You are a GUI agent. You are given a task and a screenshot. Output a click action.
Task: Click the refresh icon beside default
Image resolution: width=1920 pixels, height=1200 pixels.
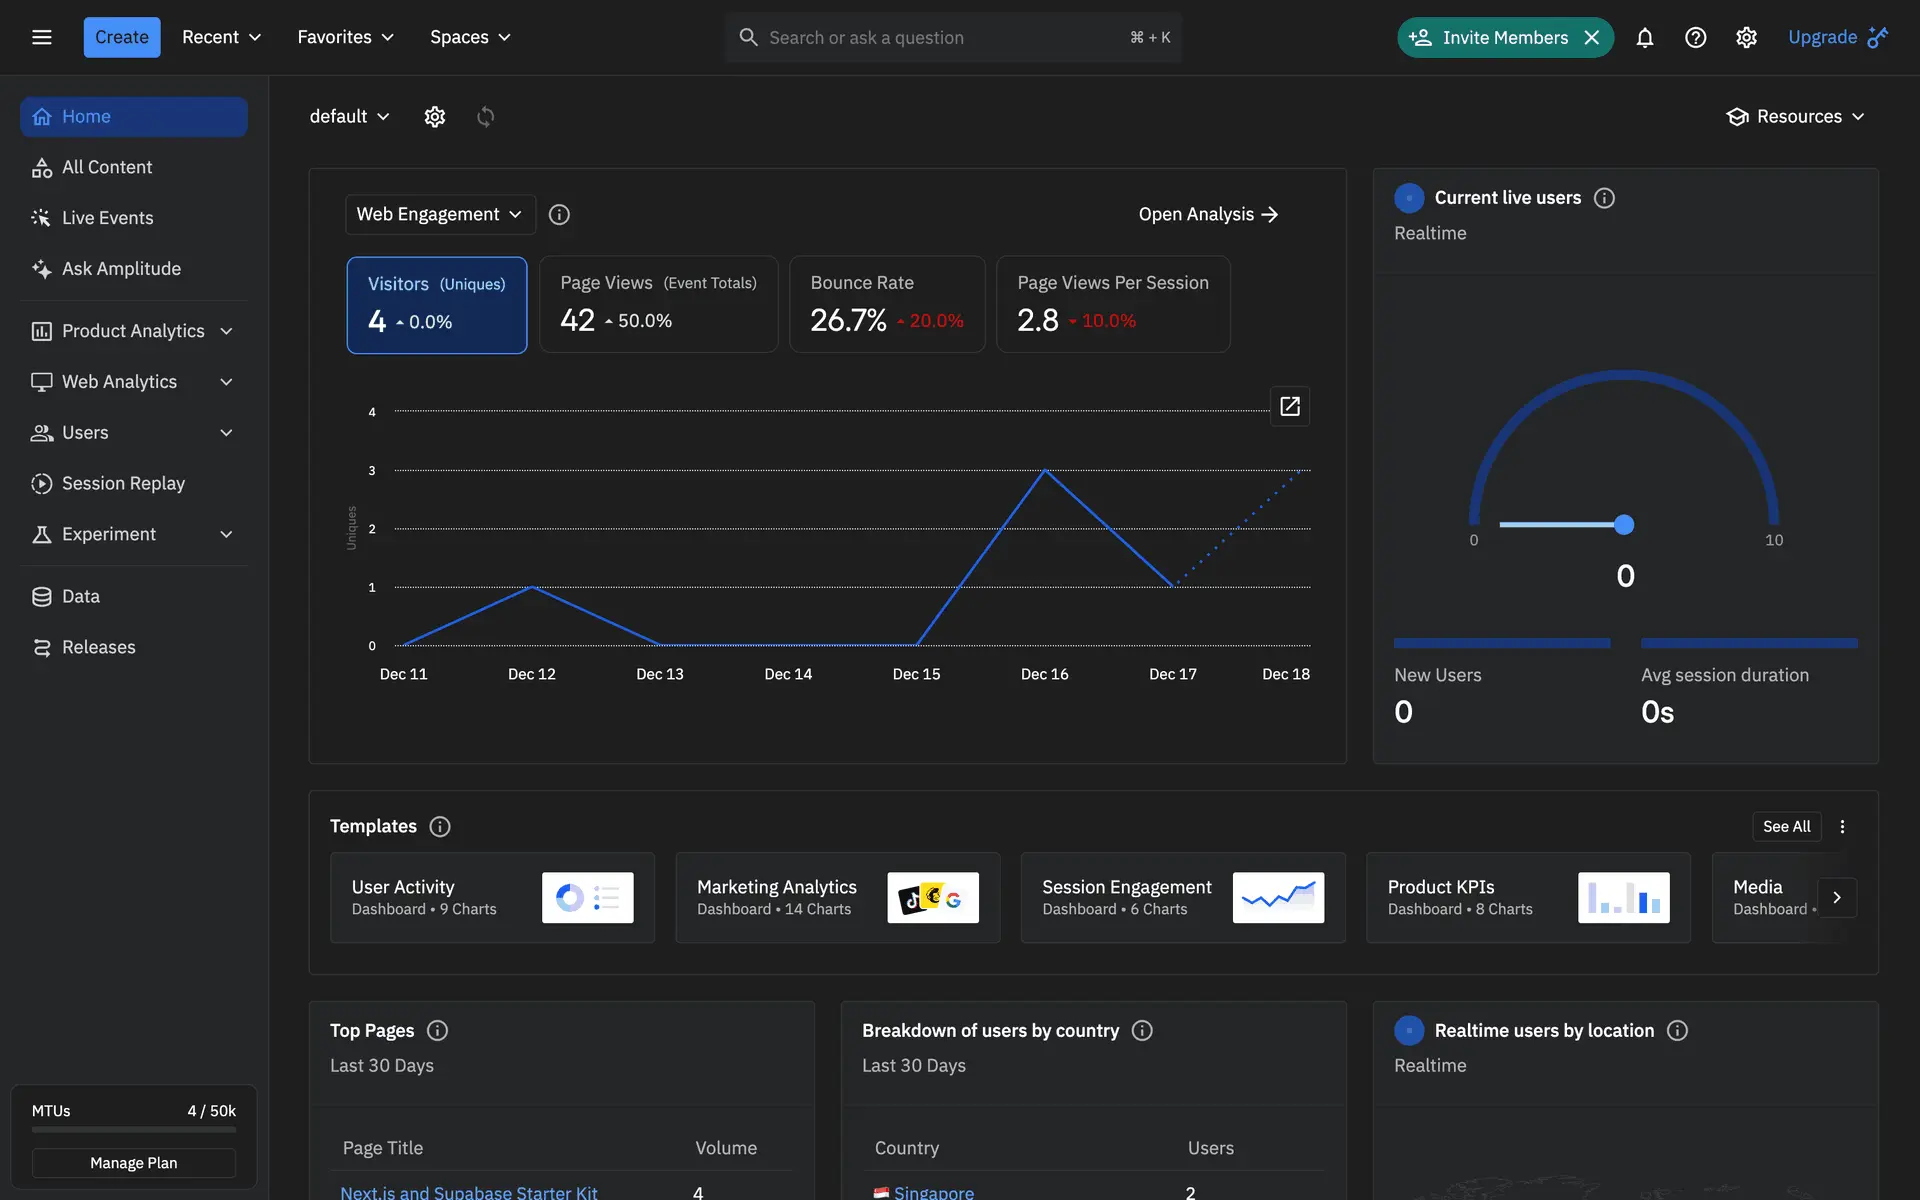pos(485,116)
